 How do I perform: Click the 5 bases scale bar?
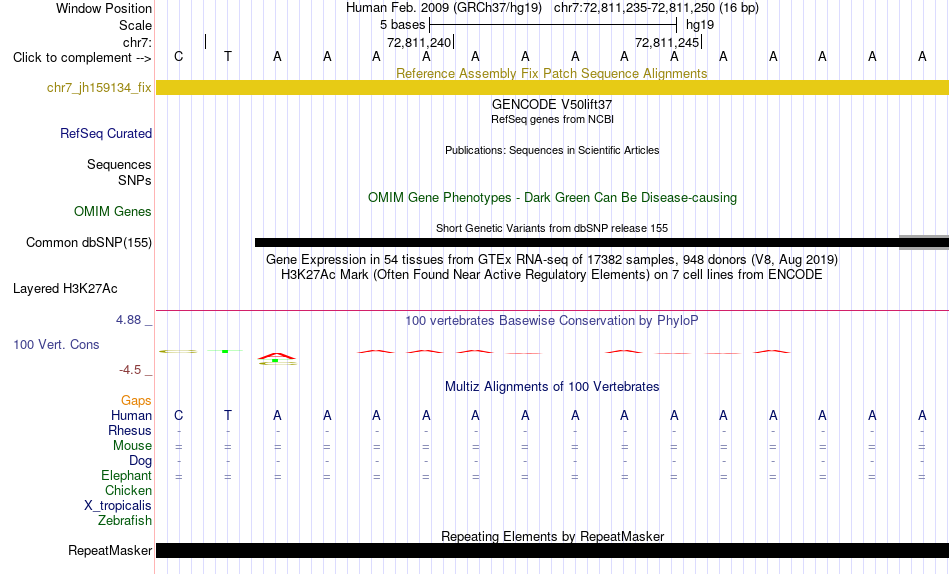[x=553, y=25]
